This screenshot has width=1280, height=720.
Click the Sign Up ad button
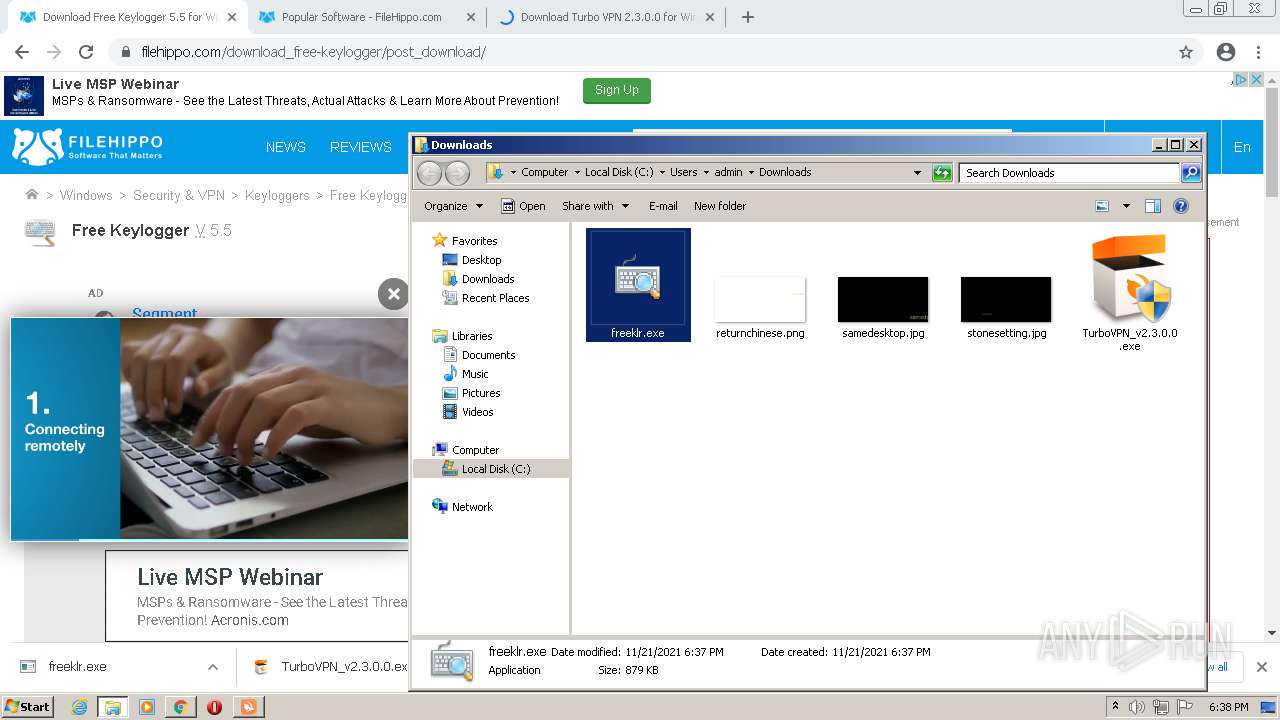(617, 90)
